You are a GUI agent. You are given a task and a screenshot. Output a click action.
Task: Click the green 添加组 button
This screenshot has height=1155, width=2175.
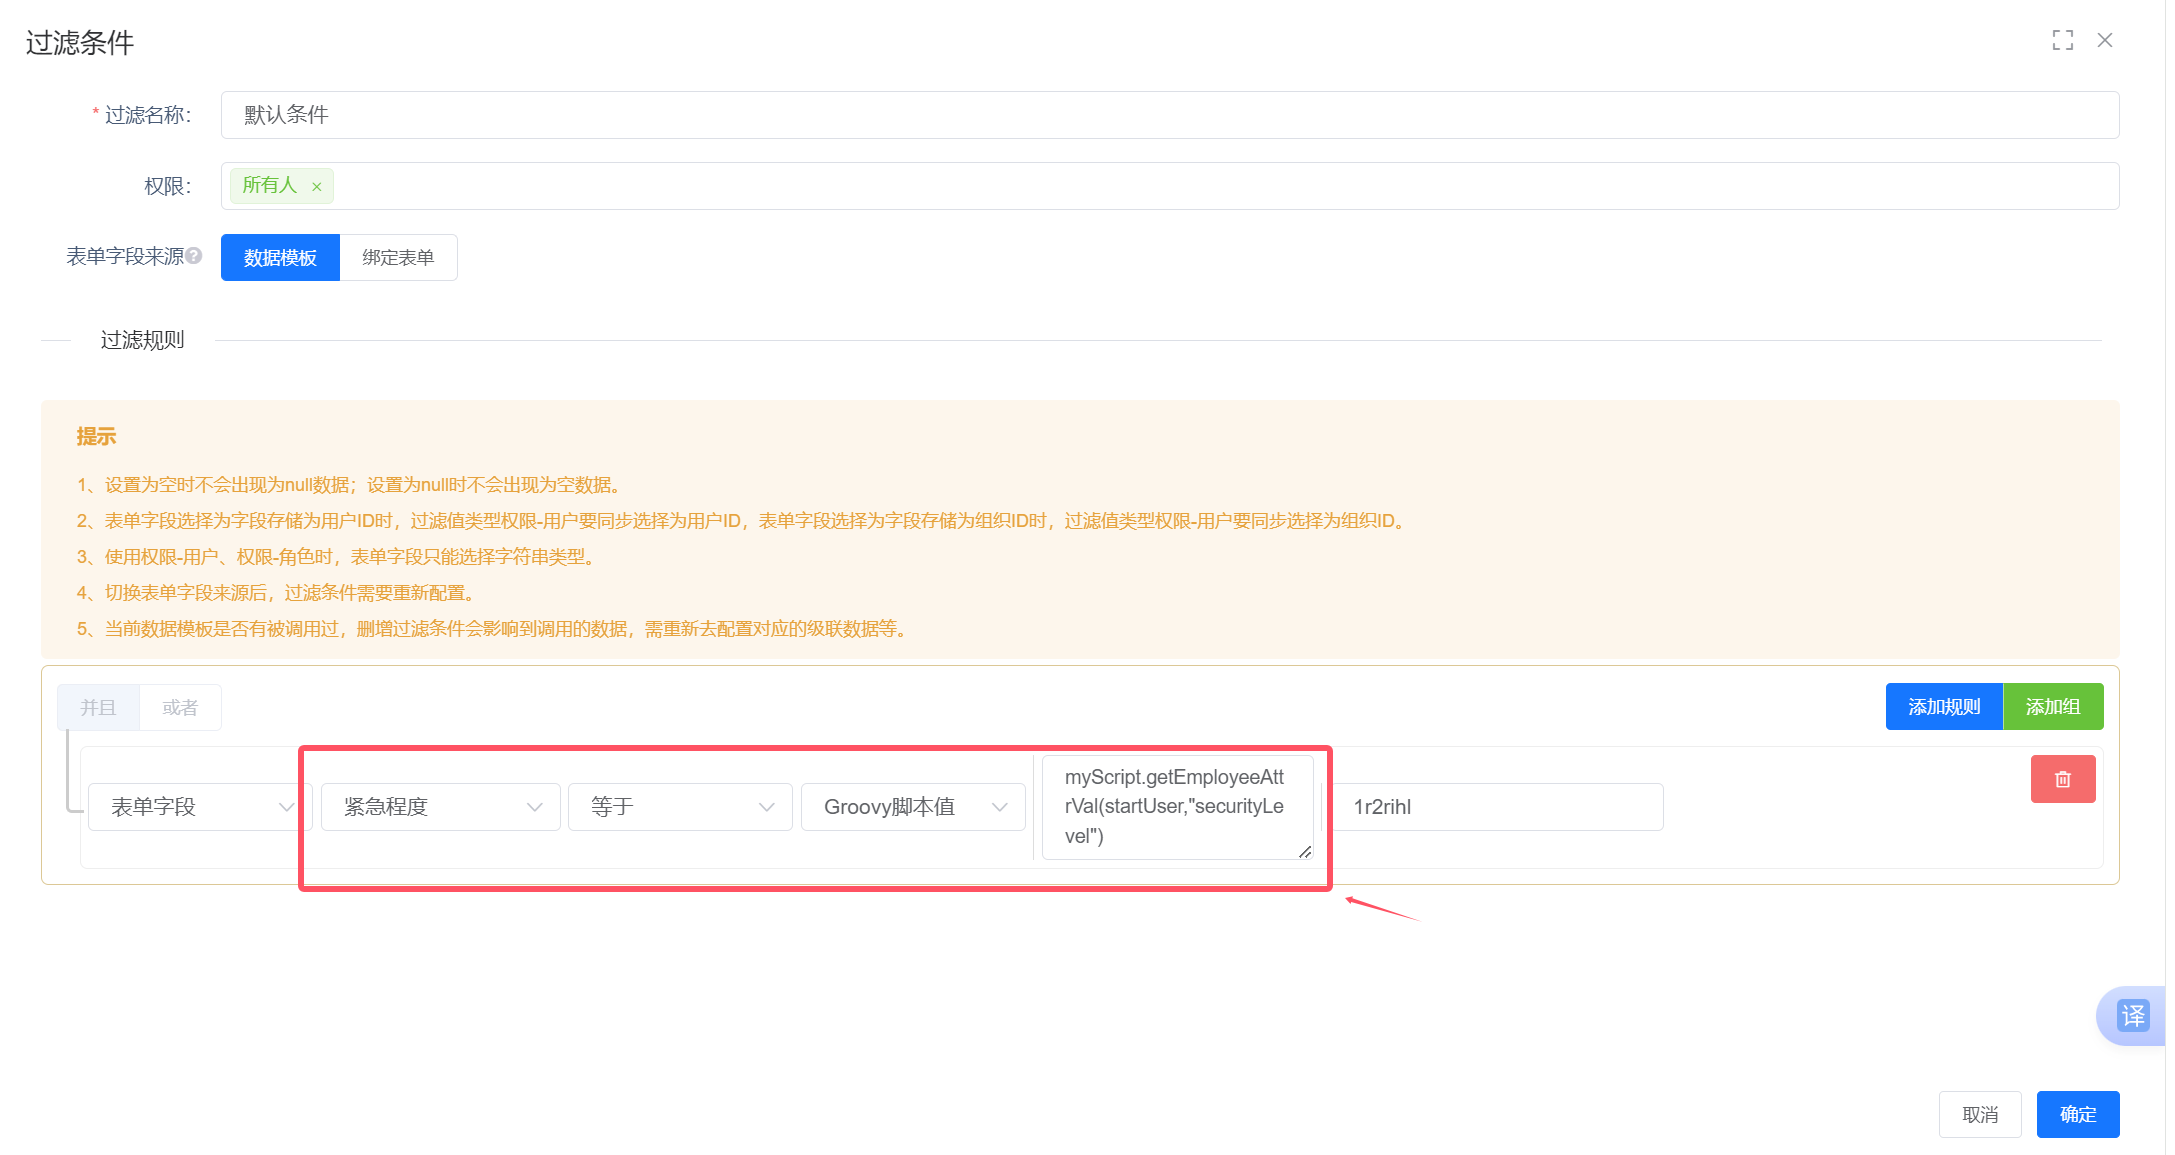pyautogui.click(x=2053, y=707)
